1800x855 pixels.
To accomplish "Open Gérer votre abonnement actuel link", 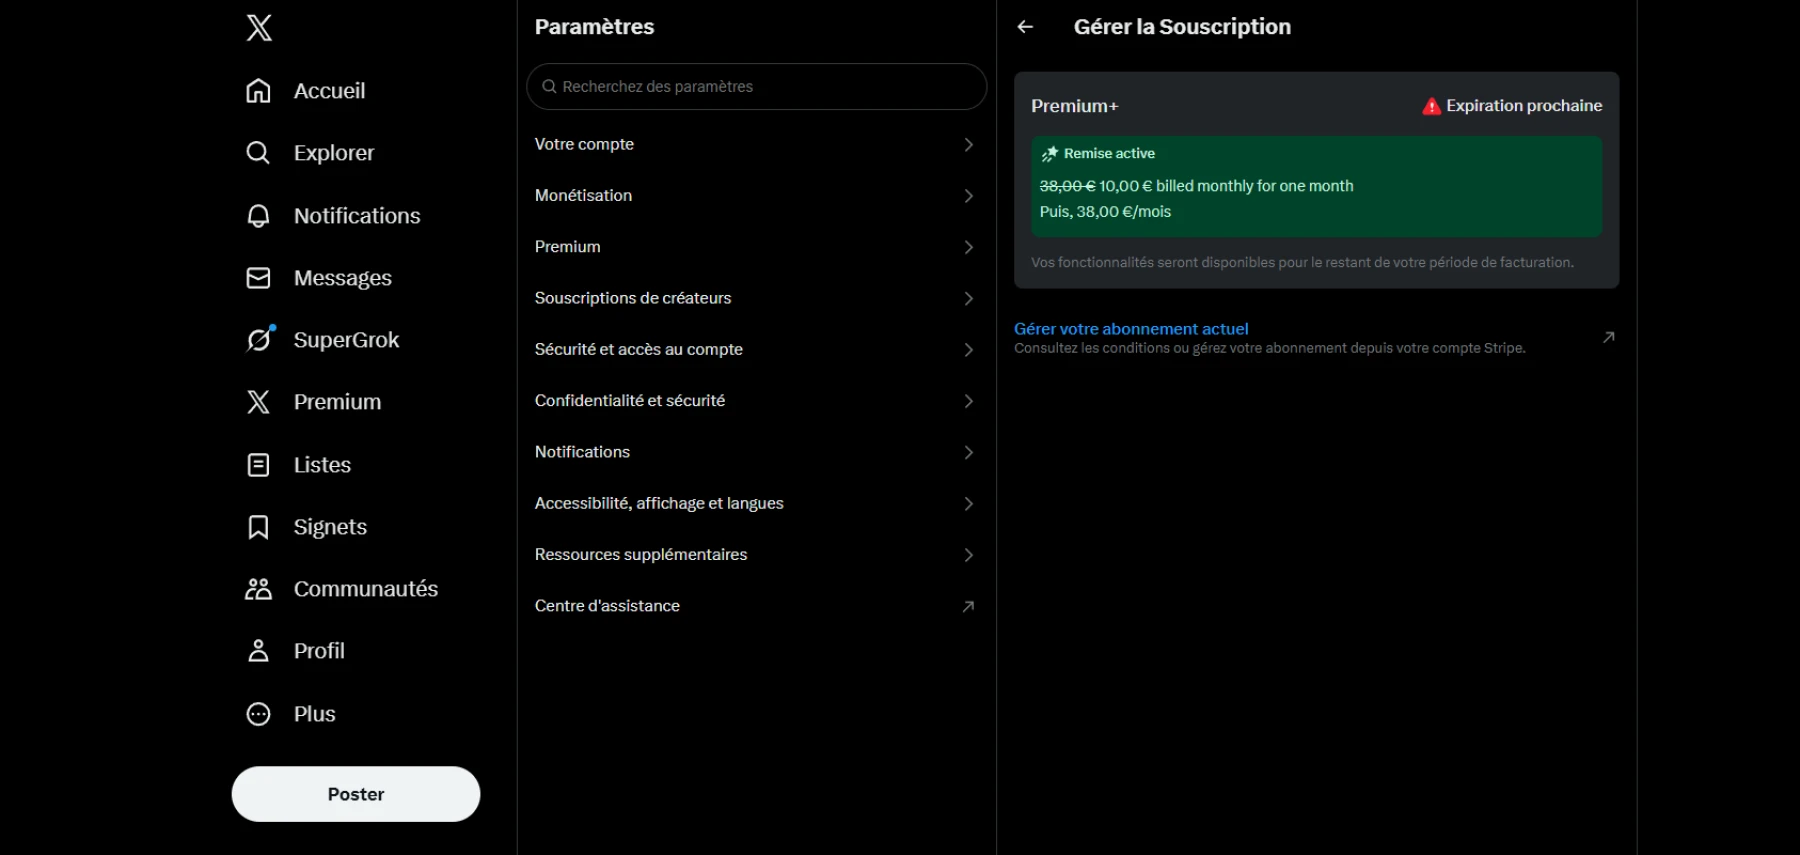I will [1131, 329].
